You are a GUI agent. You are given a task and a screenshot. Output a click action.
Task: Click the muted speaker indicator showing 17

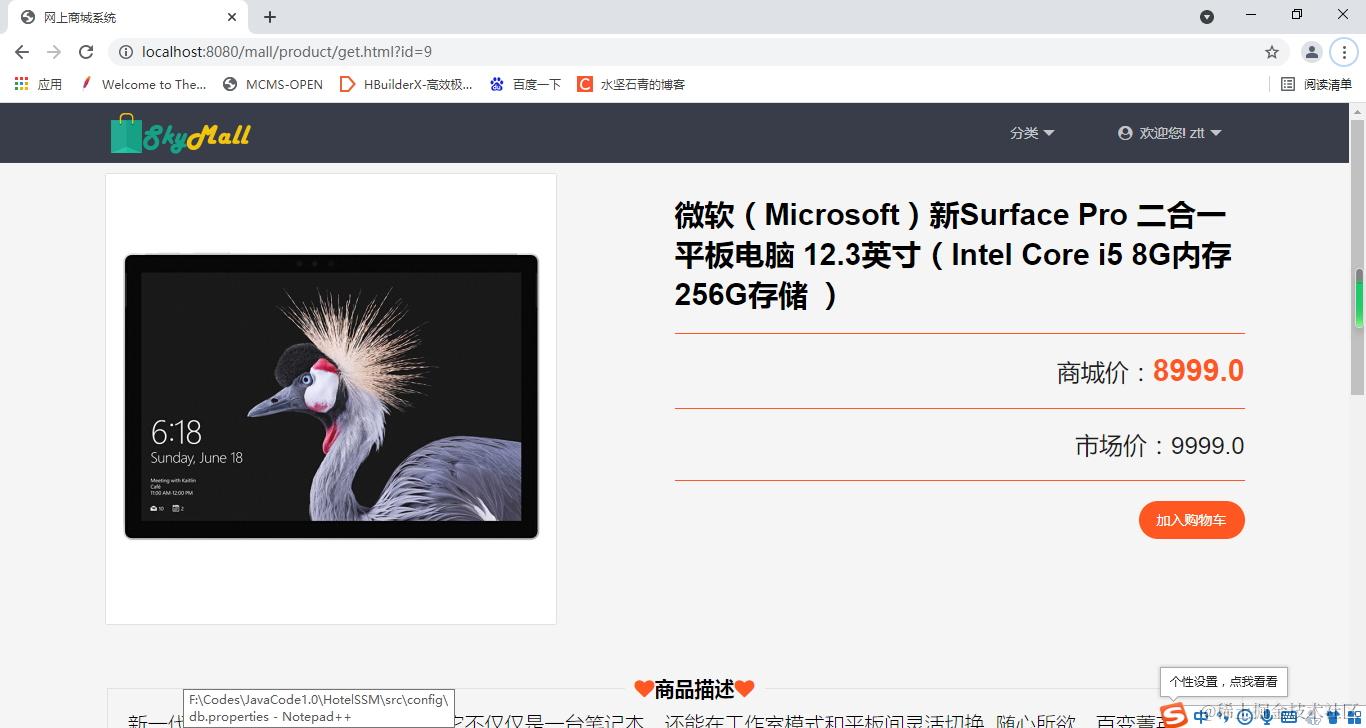1313,716
